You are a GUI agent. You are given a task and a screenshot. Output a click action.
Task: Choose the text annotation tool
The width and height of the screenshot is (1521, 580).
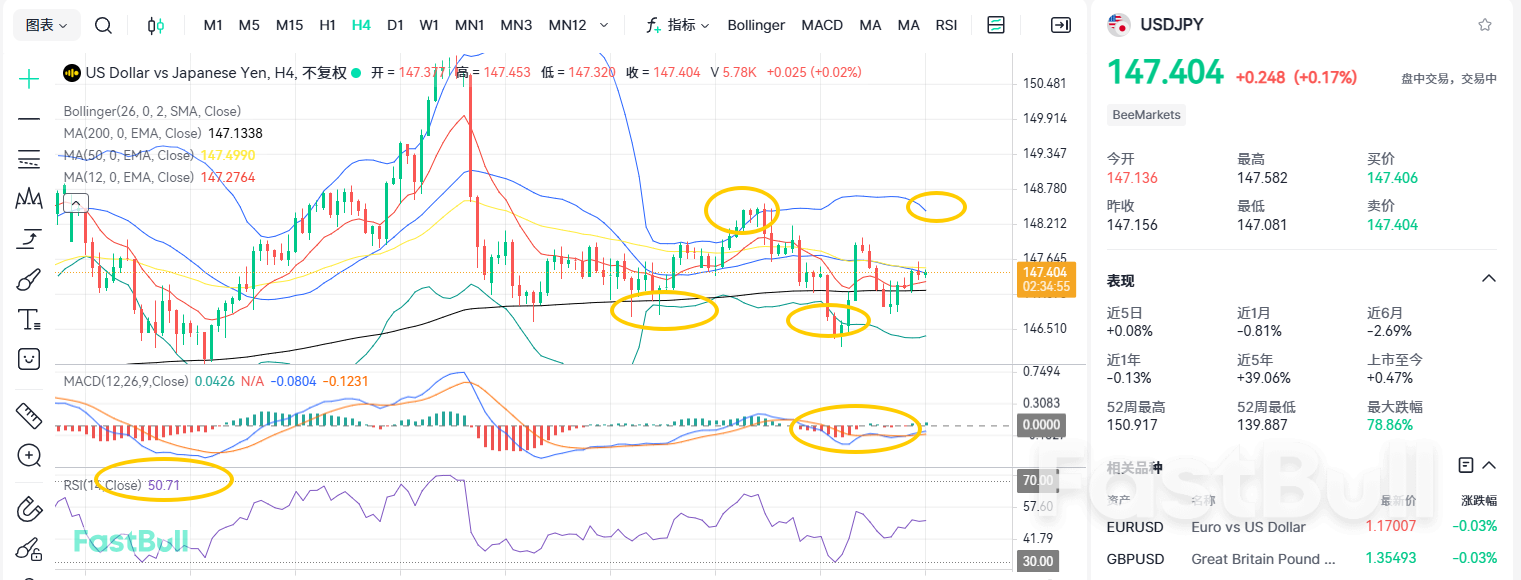pyautogui.click(x=29, y=320)
